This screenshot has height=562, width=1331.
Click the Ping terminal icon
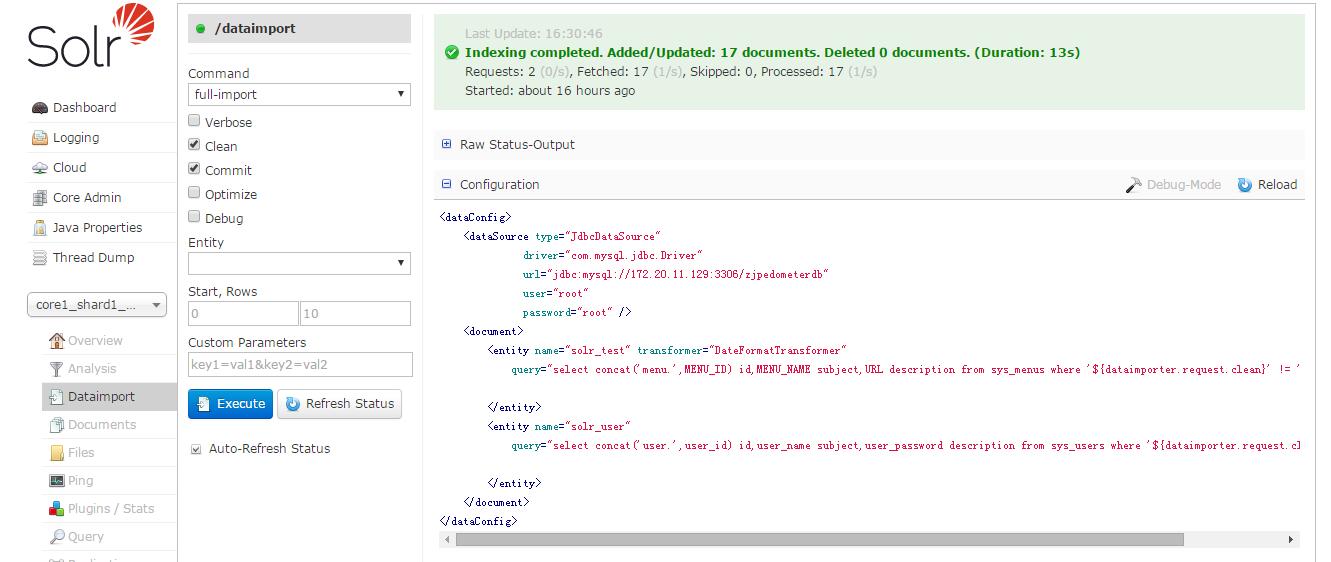point(57,481)
